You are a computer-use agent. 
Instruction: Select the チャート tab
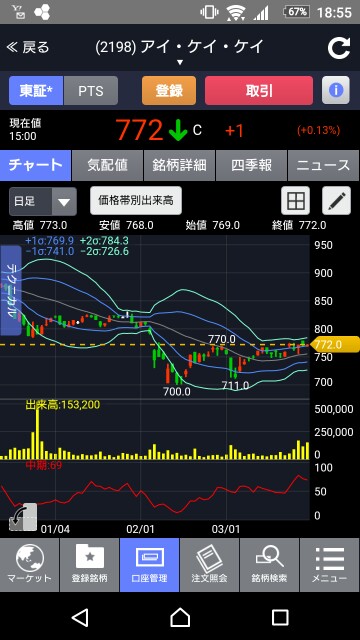pos(36,165)
